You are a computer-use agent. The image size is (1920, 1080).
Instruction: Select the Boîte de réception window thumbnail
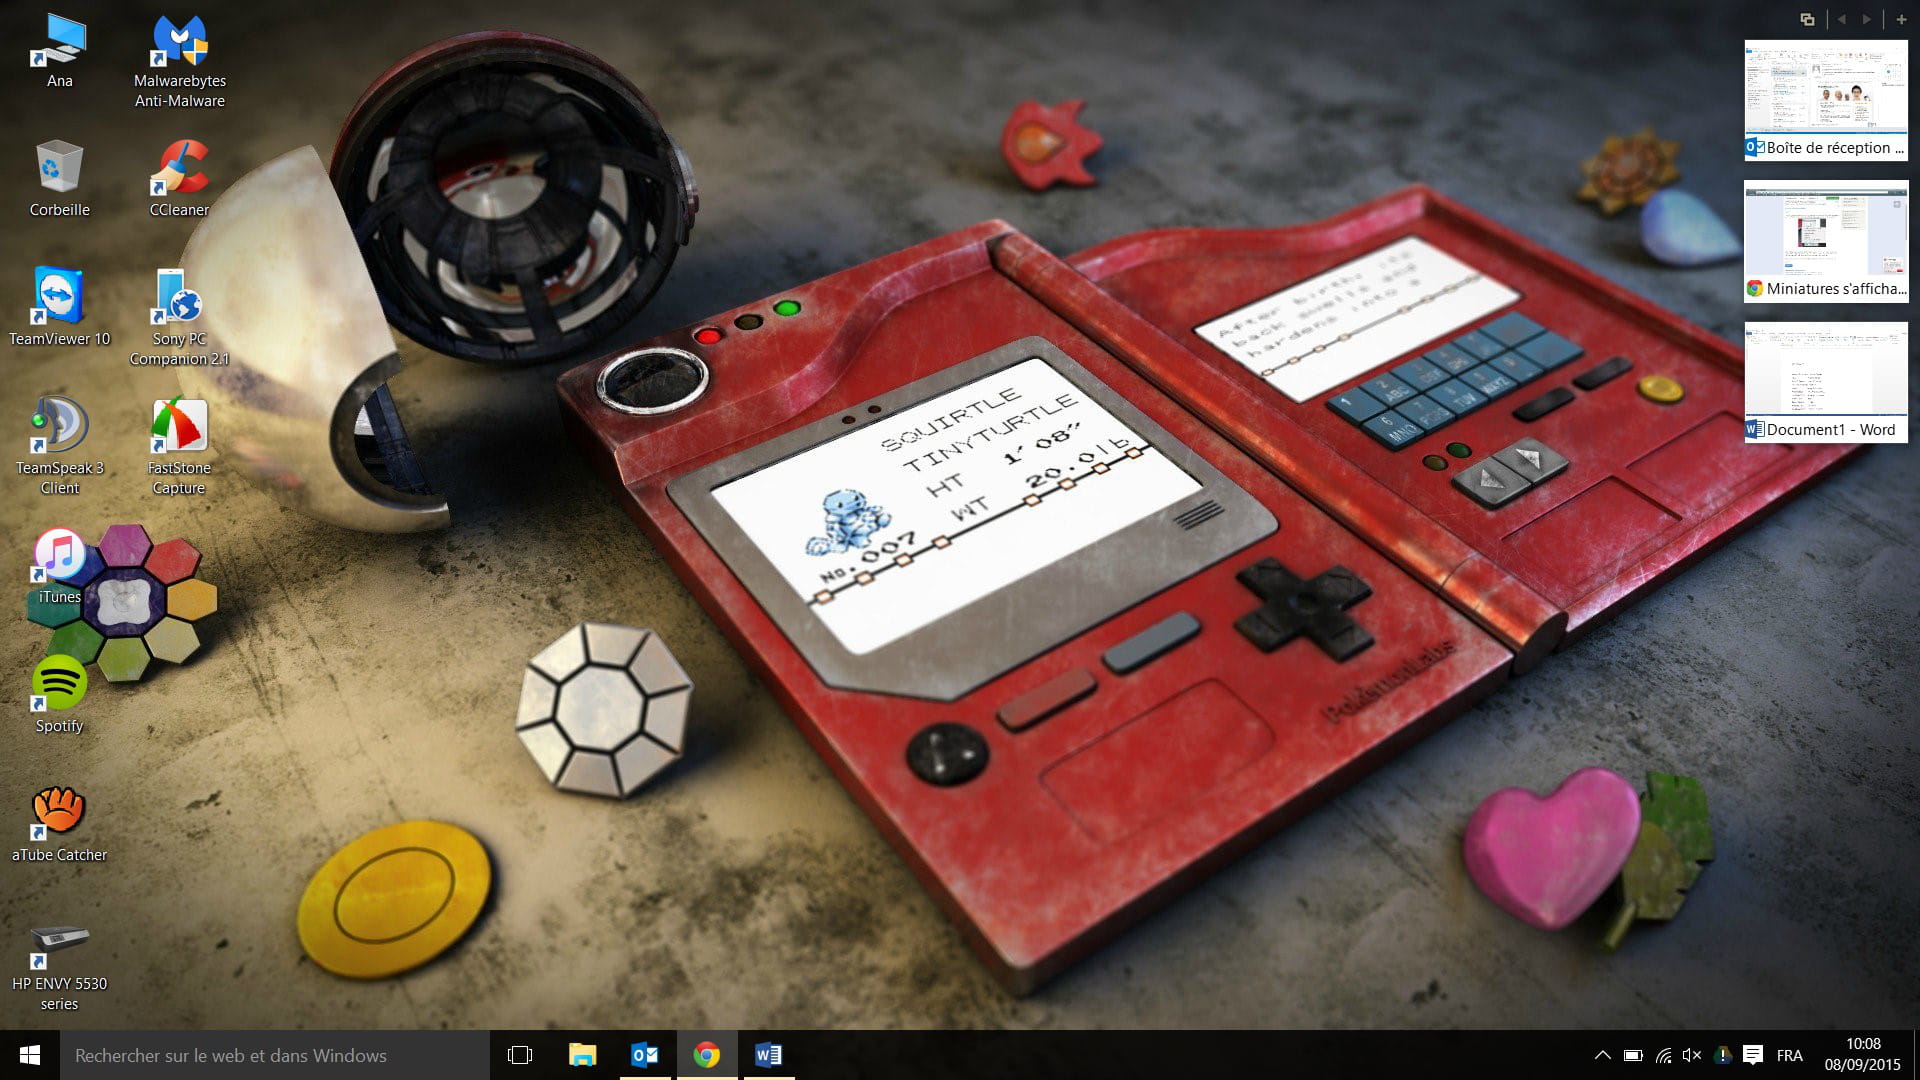click(1826, 100)
